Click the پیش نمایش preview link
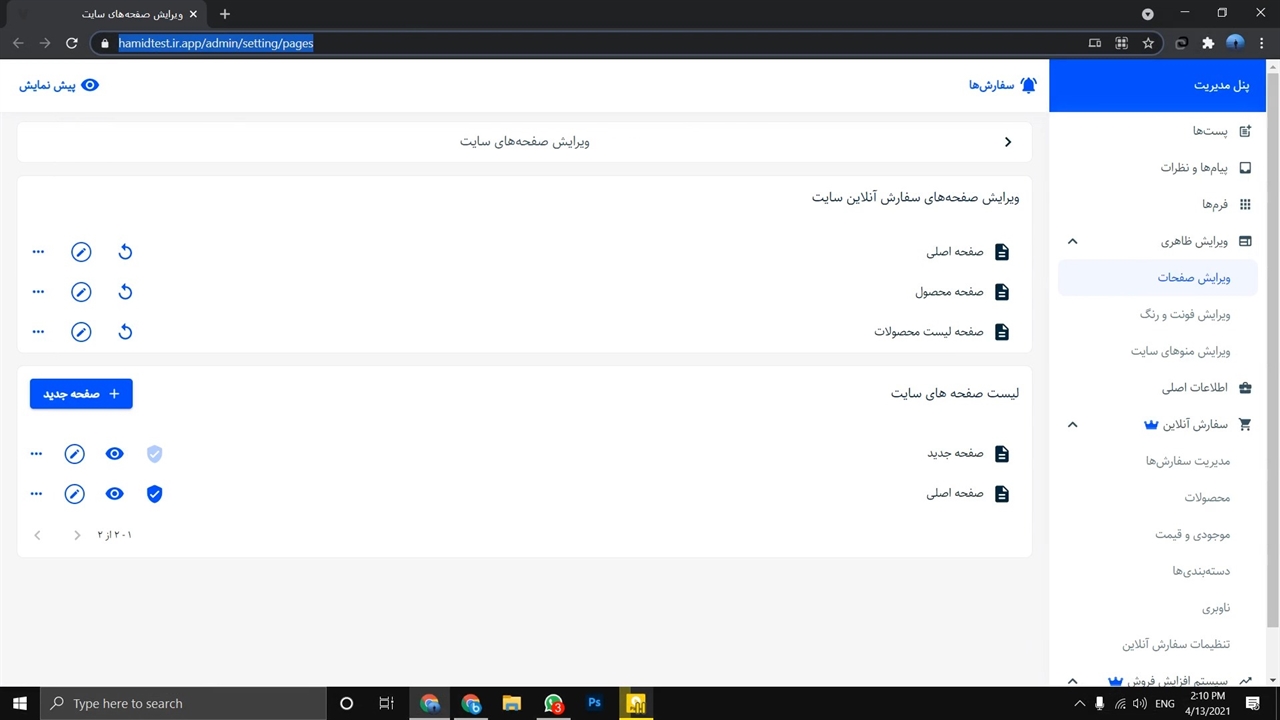Viewport: 1280px width, 720px height. click(x=59, y=85)
